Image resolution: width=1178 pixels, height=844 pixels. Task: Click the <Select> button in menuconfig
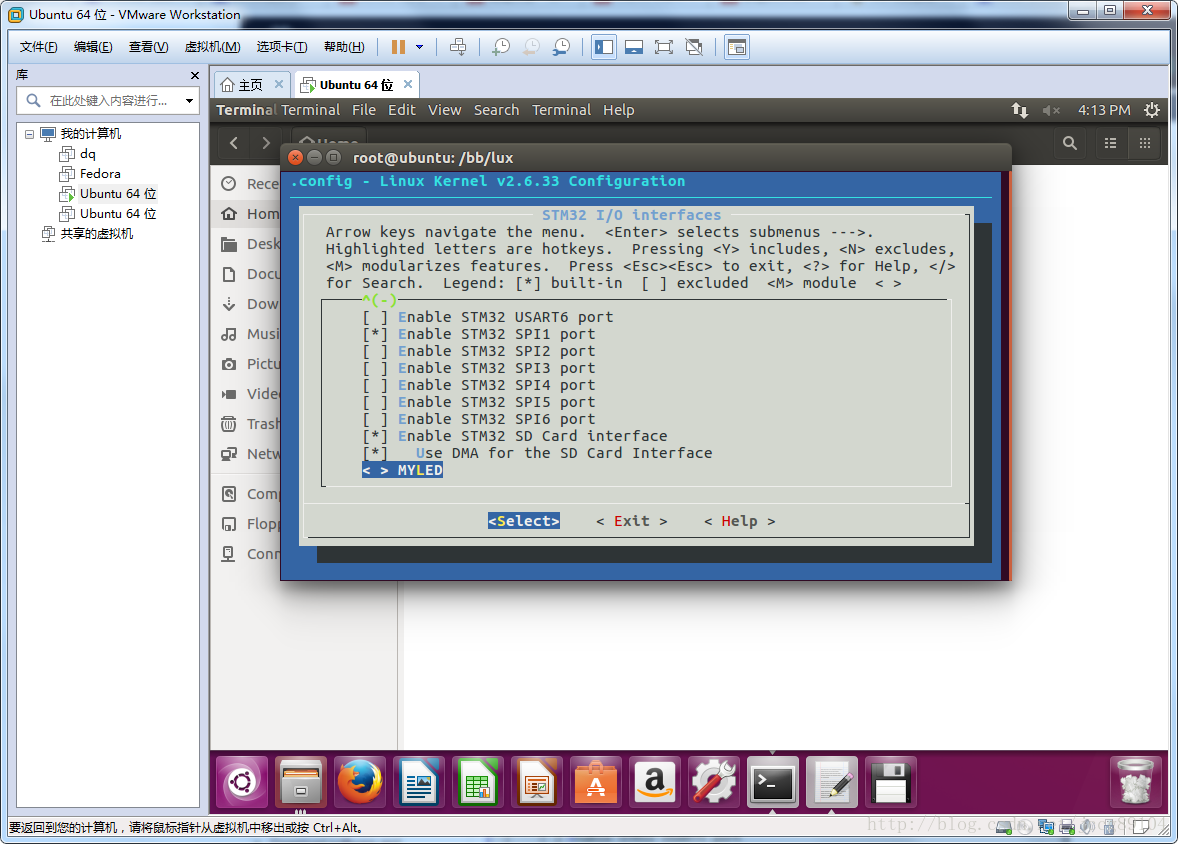[x=524, y=521]
